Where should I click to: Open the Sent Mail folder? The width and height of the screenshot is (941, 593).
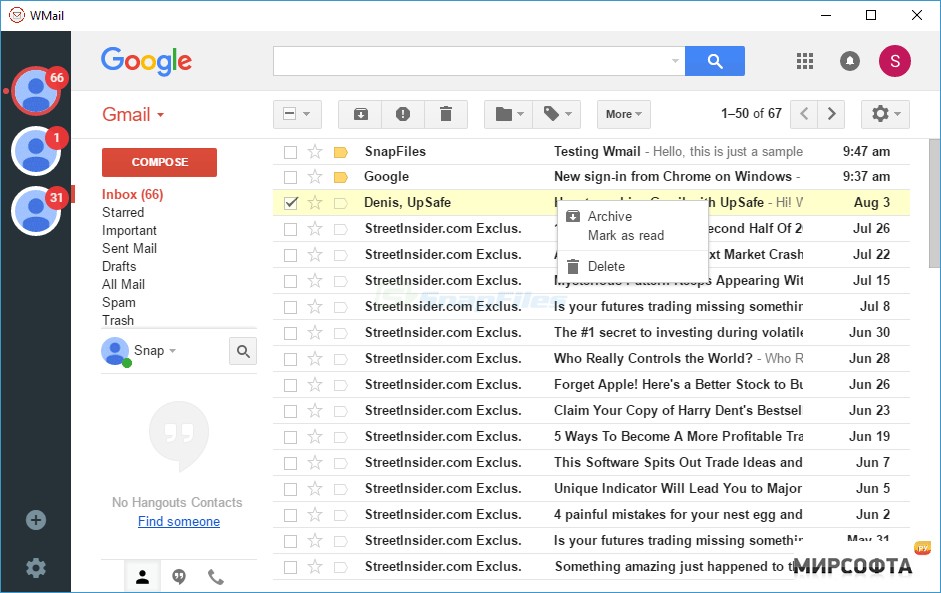tap(129, 248)
